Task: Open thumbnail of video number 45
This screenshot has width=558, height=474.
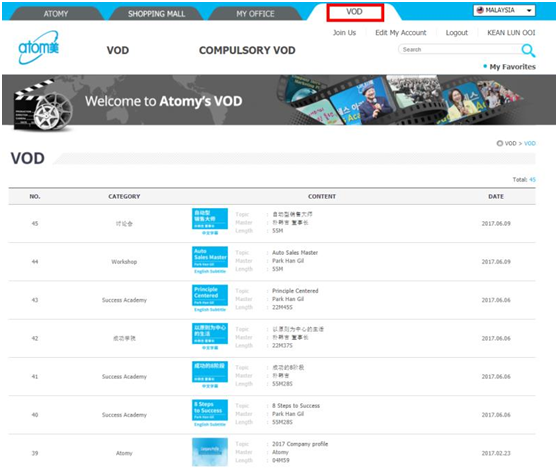Action: [x=210, y=222]
